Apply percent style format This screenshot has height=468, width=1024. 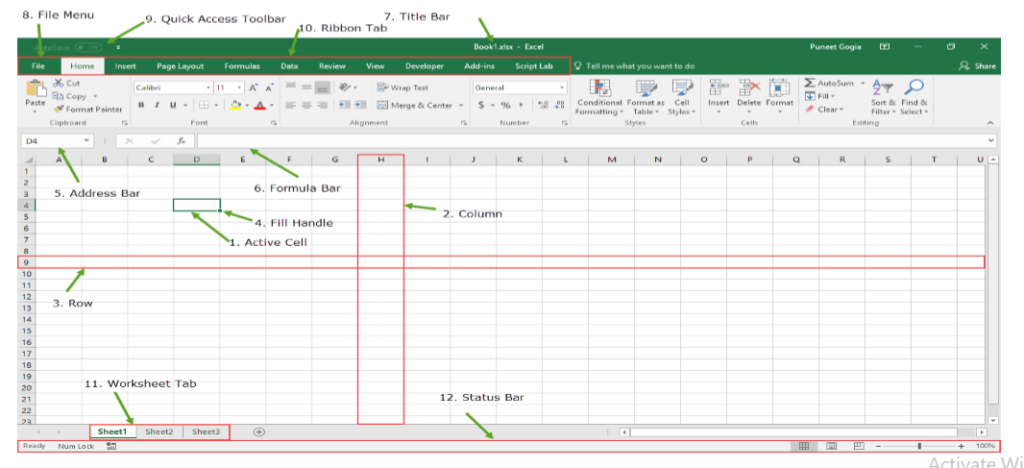tap(505, 105)
